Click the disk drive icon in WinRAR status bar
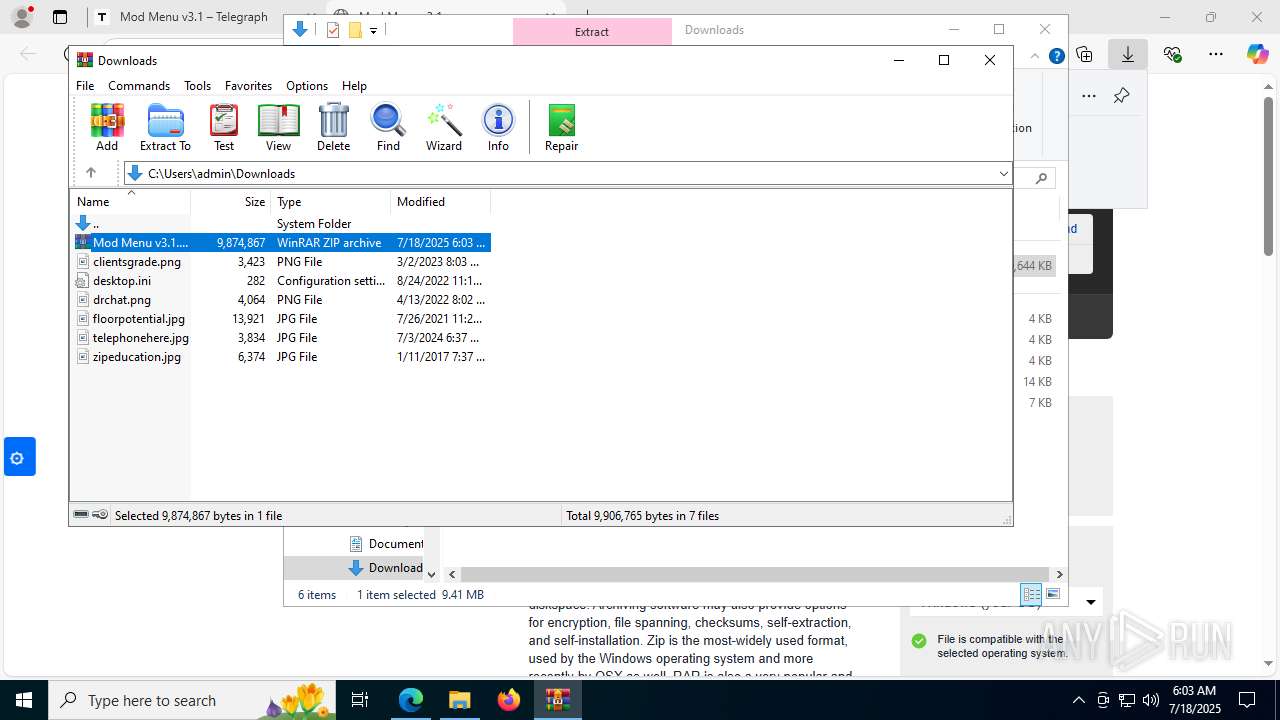Screen dimensions: 1280x720 82,515
